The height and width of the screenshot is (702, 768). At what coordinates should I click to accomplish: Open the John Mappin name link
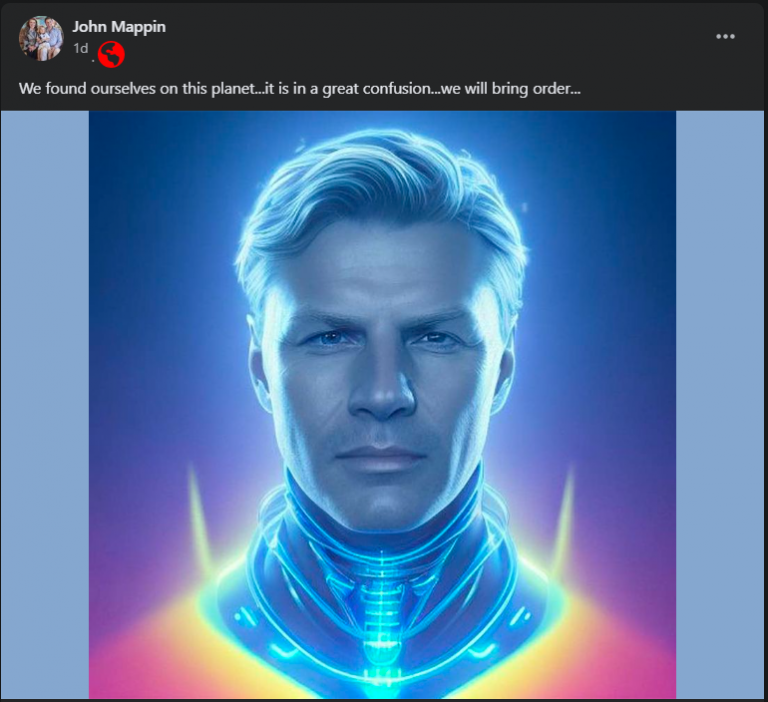pos(119,26)
